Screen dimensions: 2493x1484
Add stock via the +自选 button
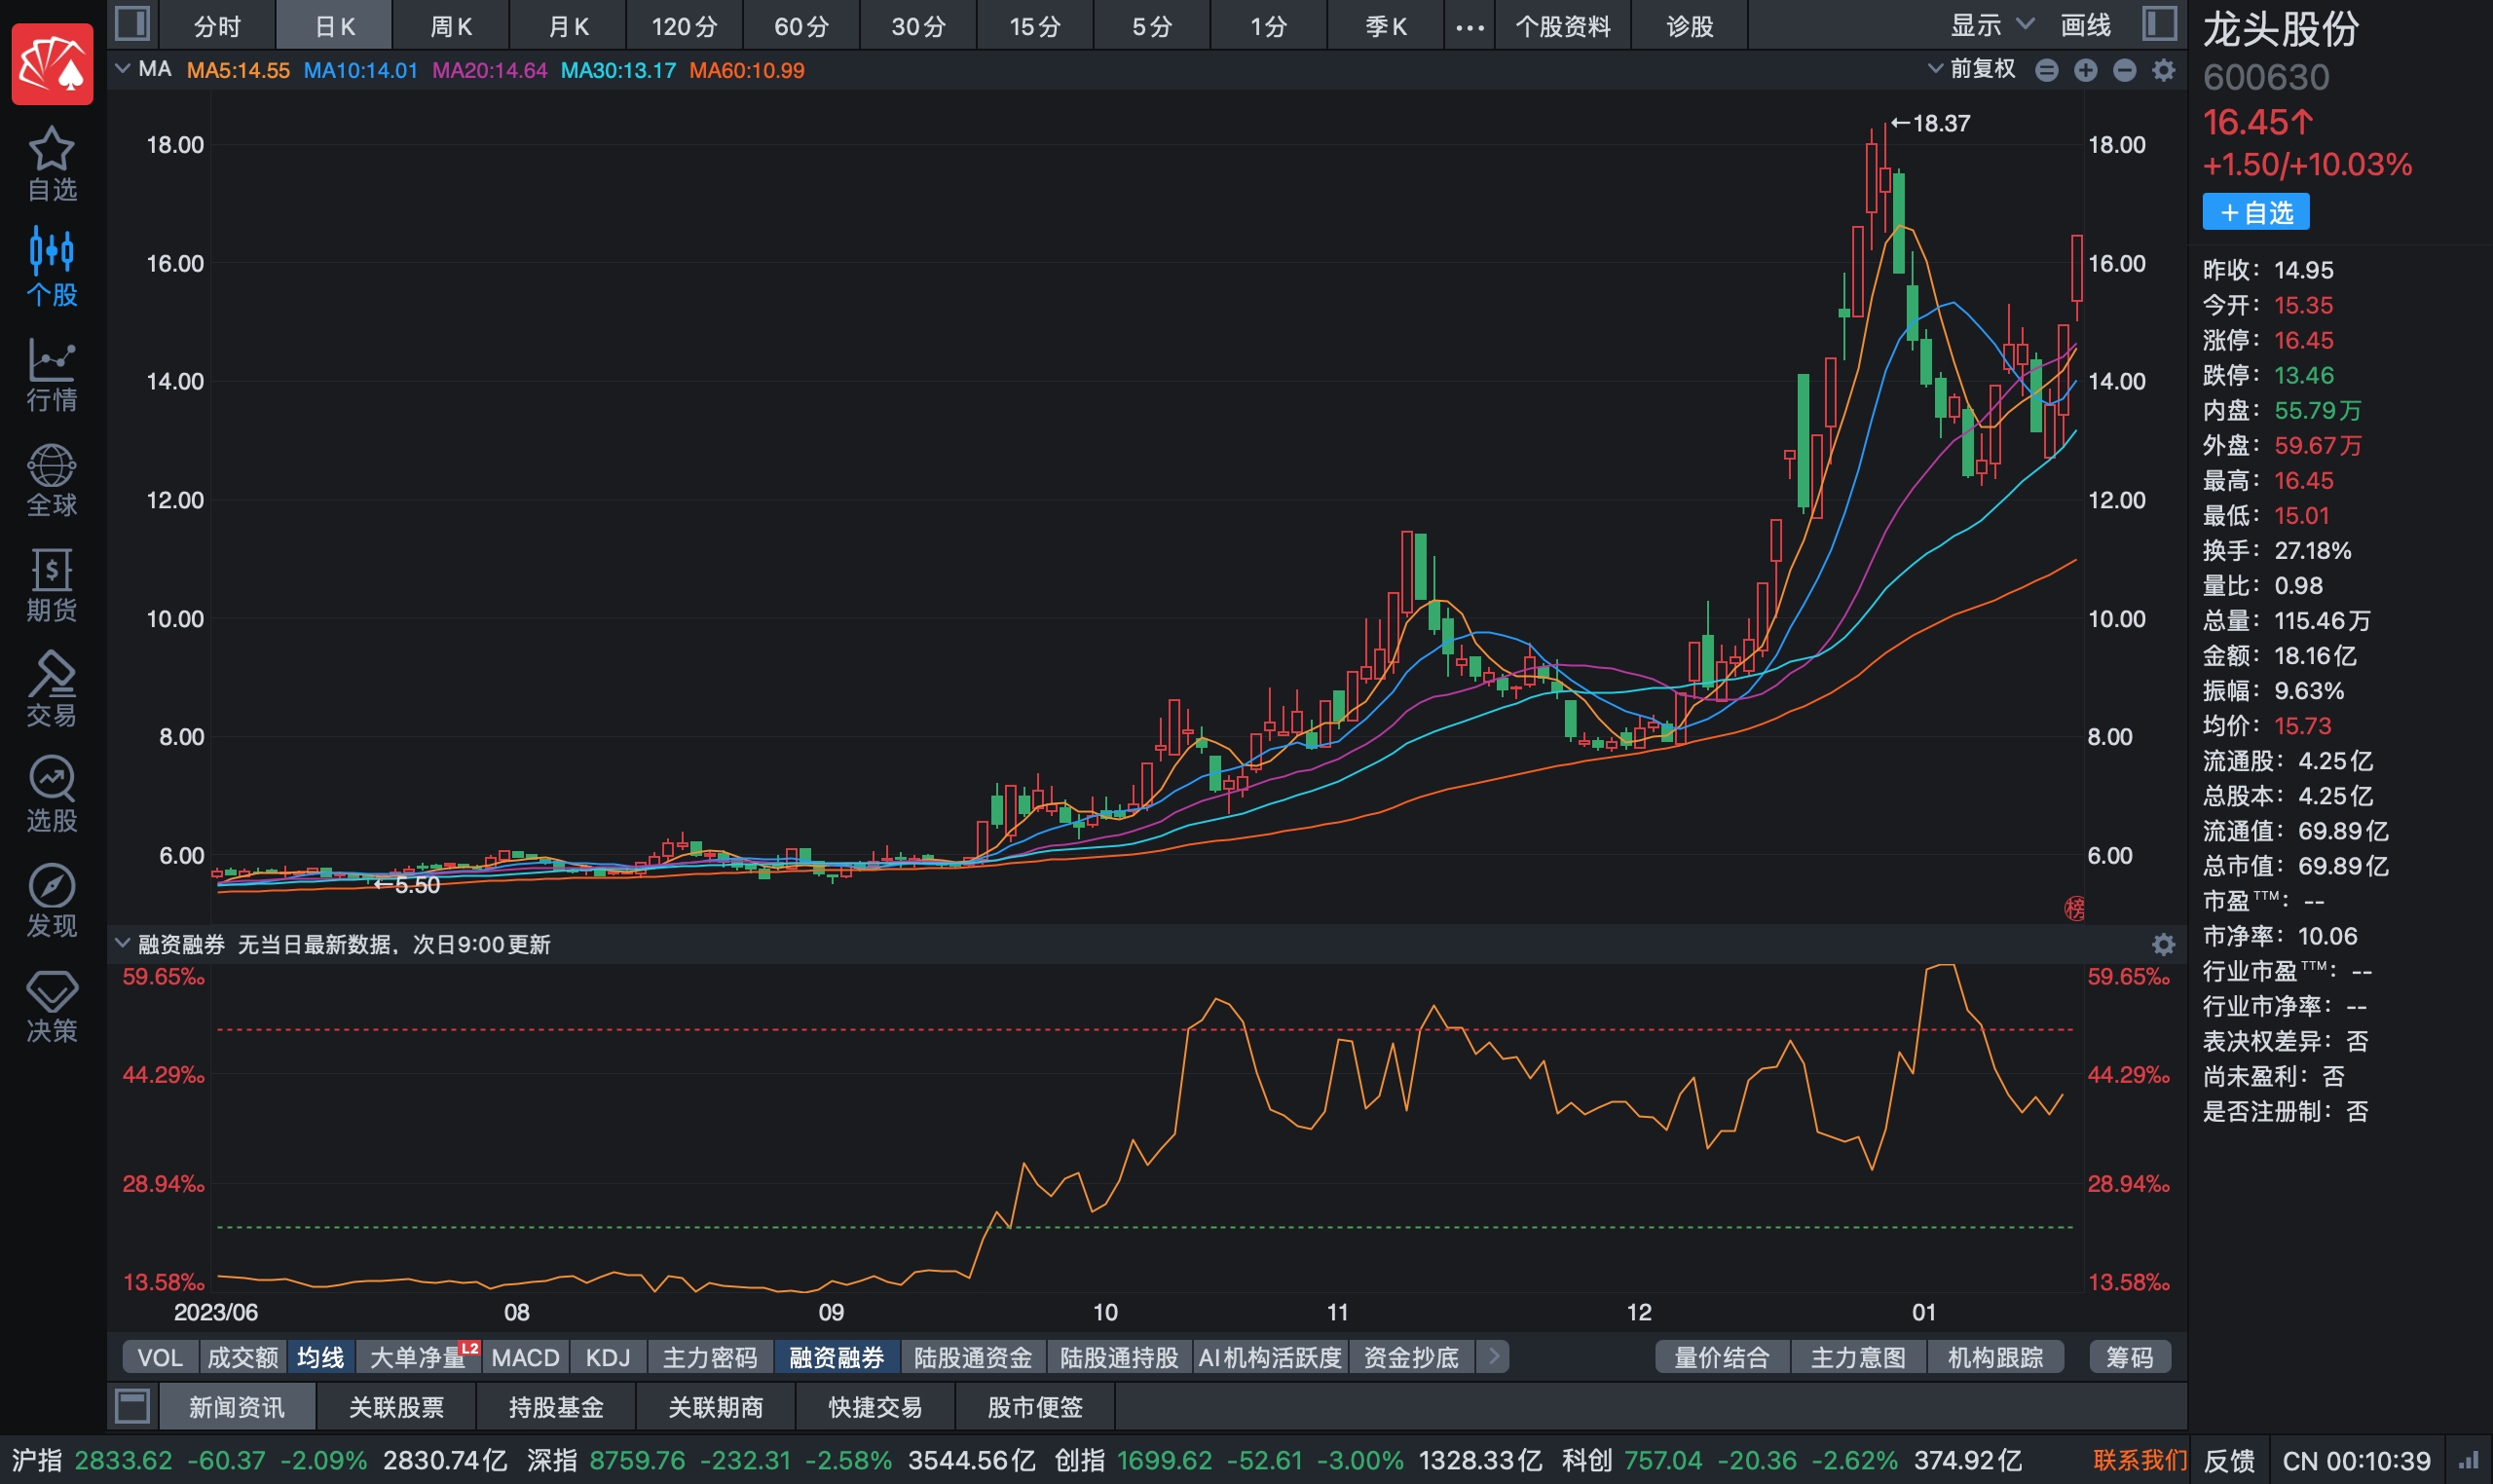click(x=2255, y=212)
